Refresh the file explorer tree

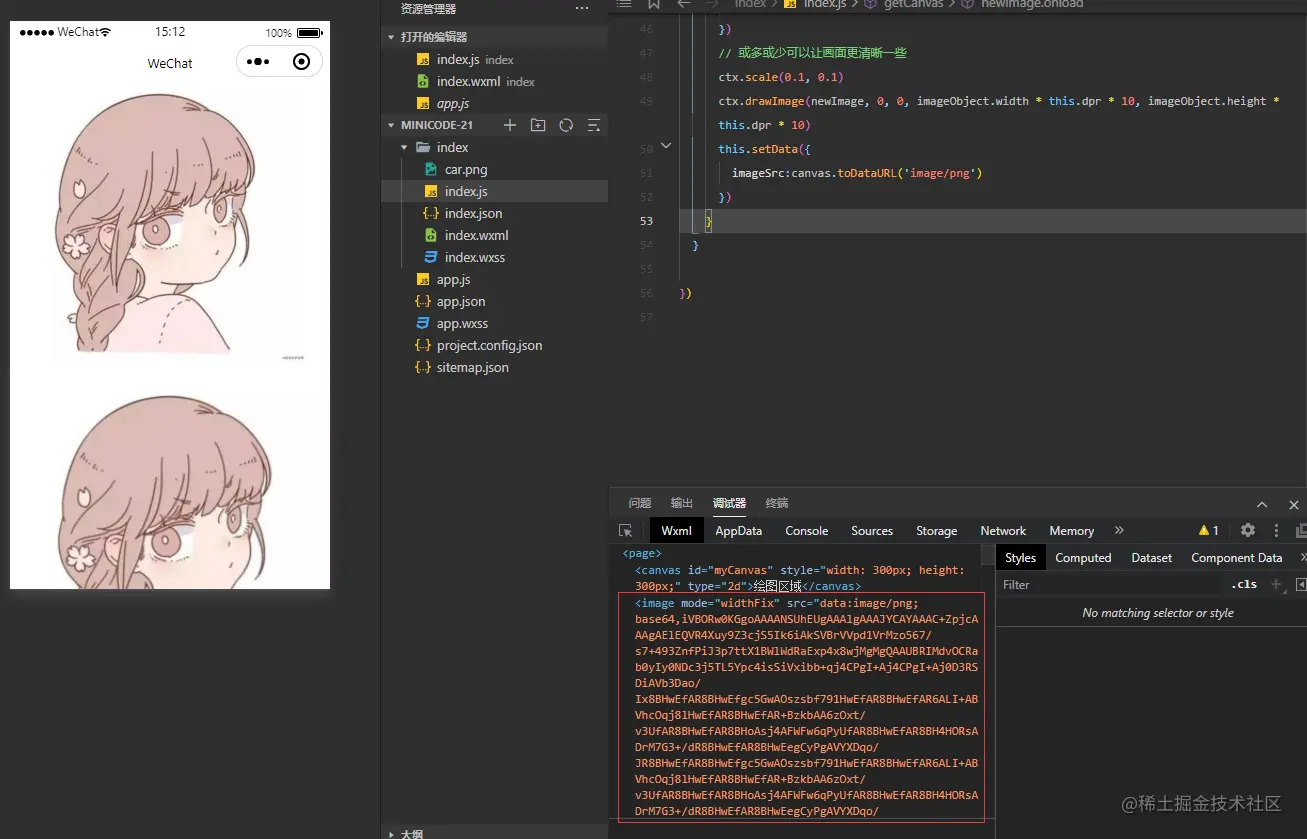click(x=566, y=125)
